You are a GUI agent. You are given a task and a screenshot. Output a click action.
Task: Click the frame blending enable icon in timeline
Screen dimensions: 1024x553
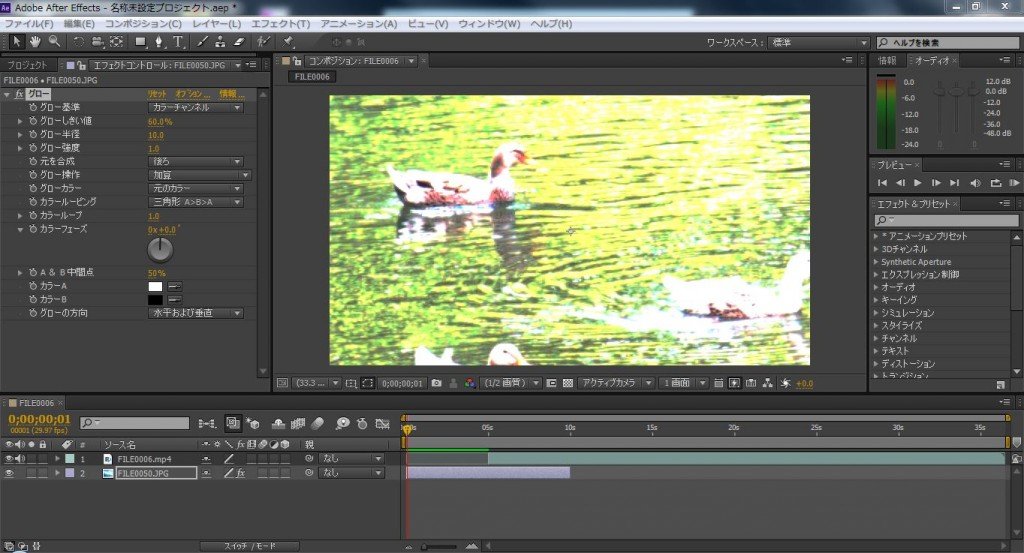click(x=298, y=424)
